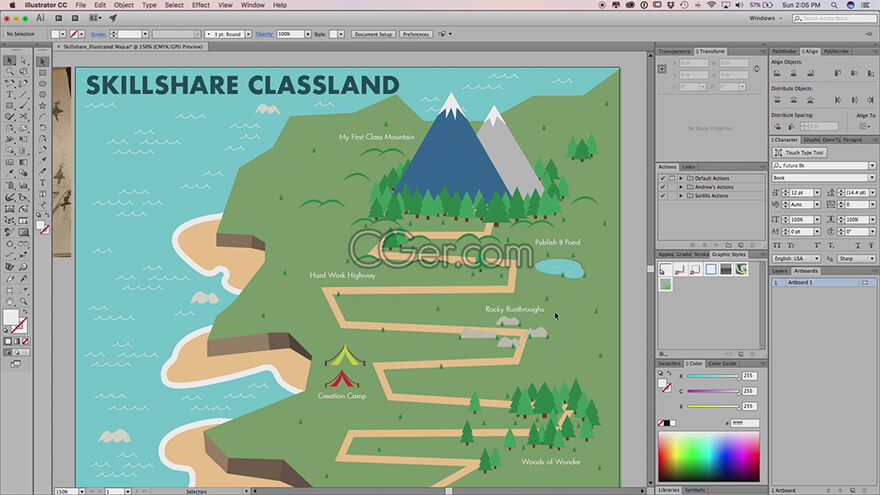Screen dimensions: 880x495
Task: Click the Stroke link in control bar
Action: point(98,34)
